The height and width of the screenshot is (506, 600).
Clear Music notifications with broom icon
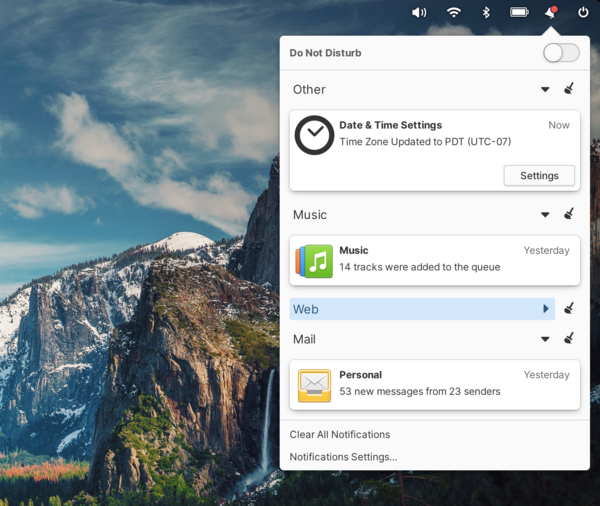click(569, 214)
